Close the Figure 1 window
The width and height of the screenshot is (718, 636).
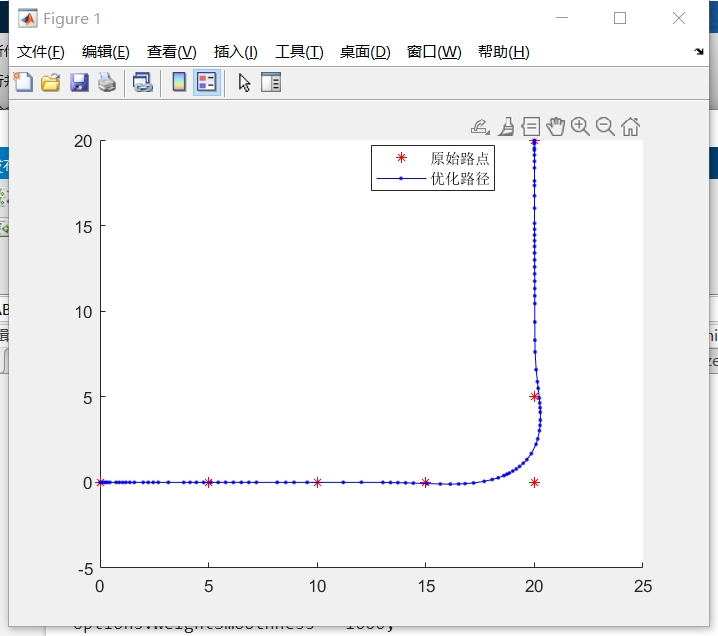click(679, 18)
